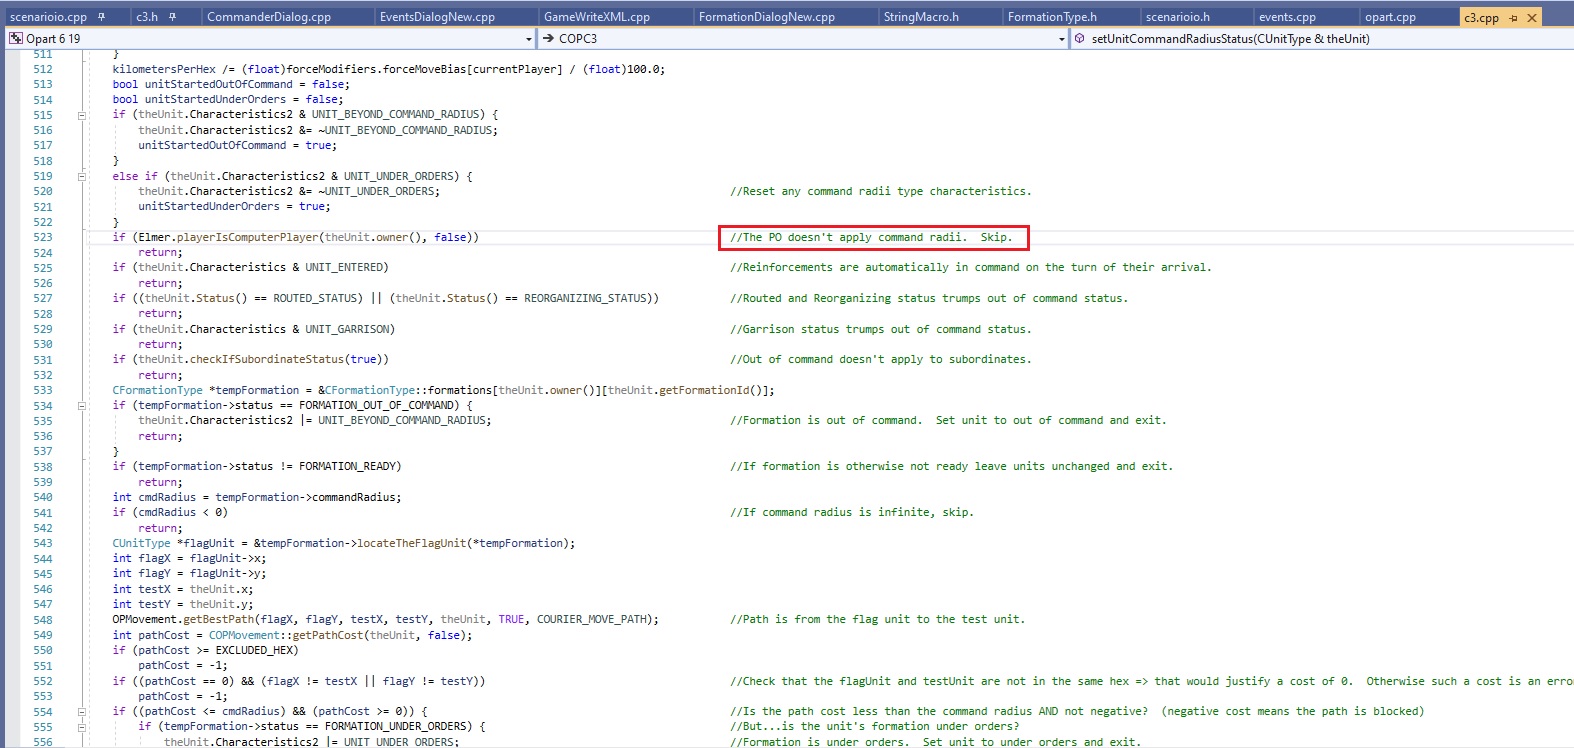The image size is (1574, 748).
Task: Click REORGANIZING_STATUS on line 527
Action: [x=585, y=298]
